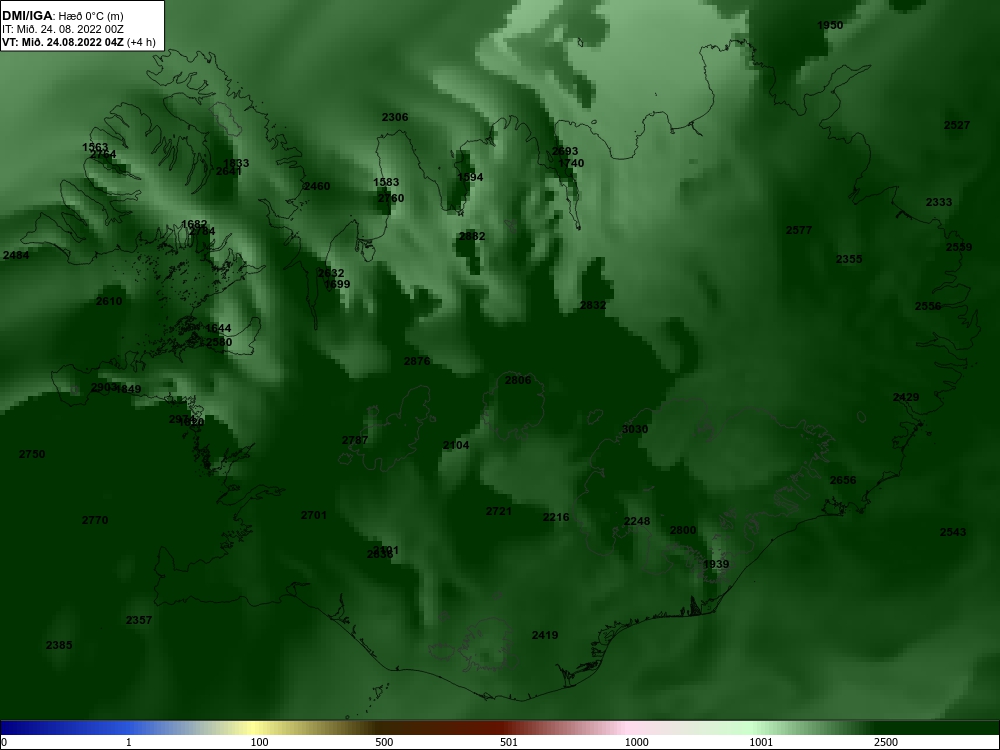Pick the value 2656
1000x750 pixels.
(843, 480)
